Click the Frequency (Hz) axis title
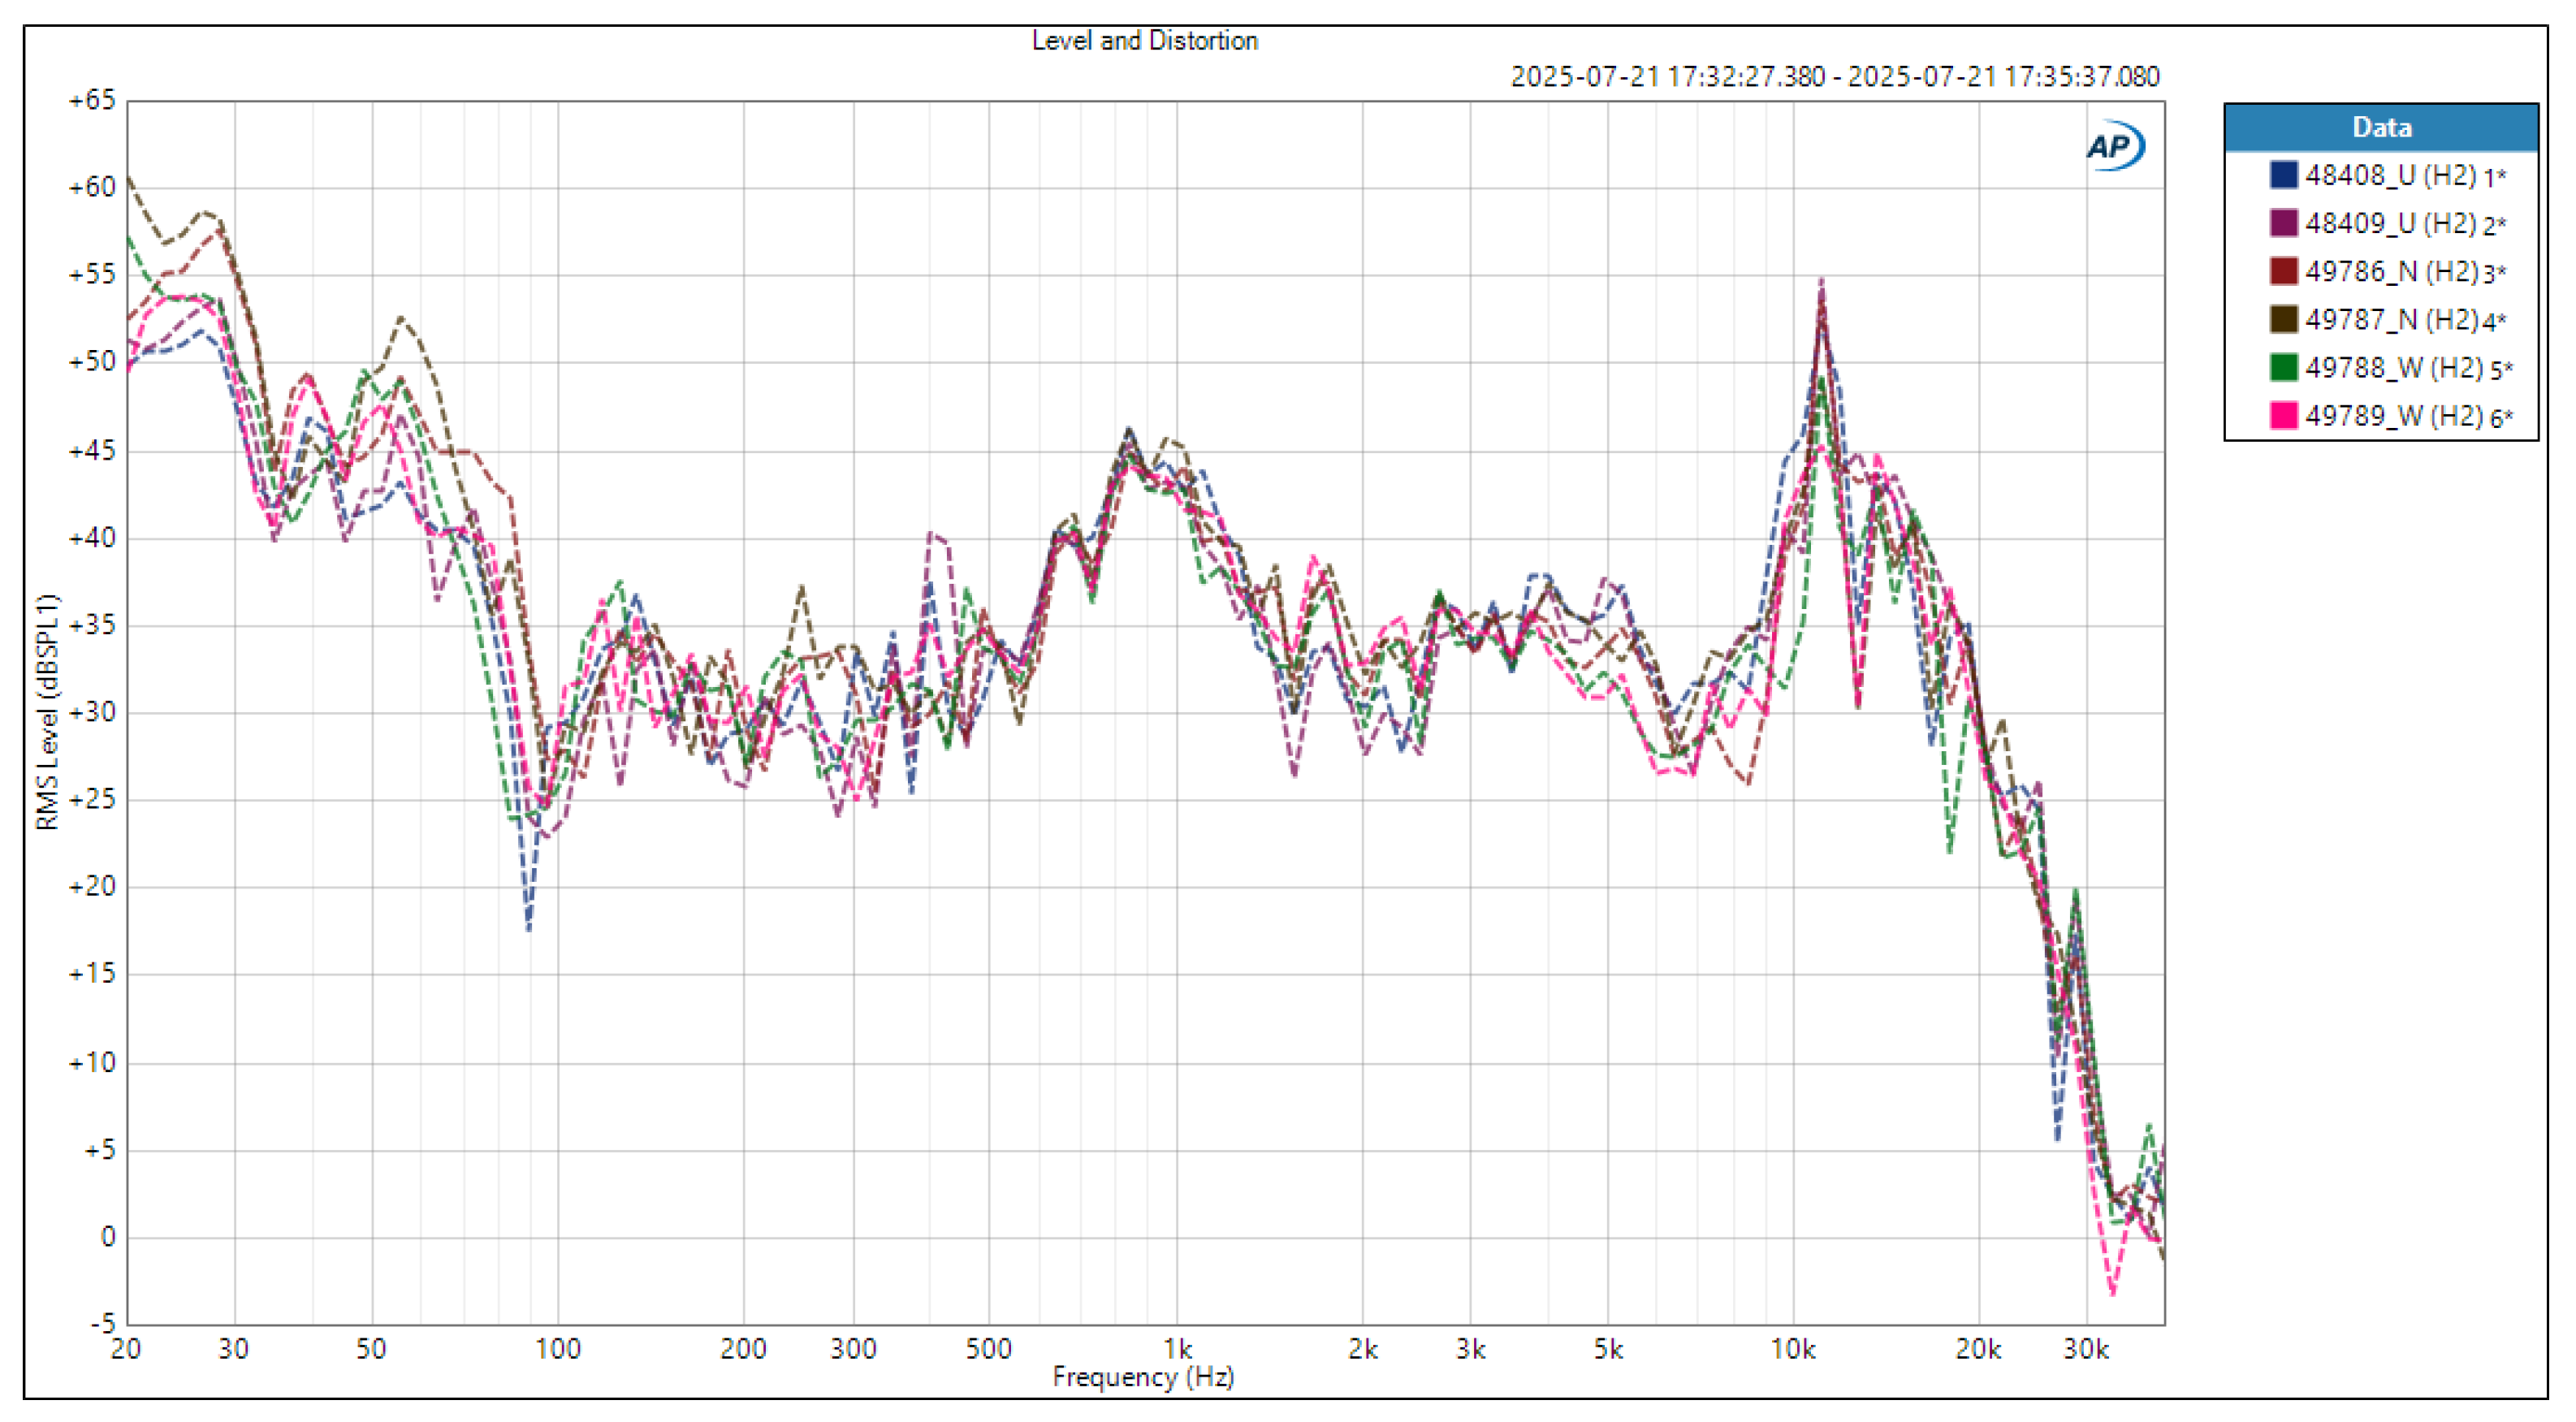This screenshot has height=1422, width=2576. [1143, 1377]
